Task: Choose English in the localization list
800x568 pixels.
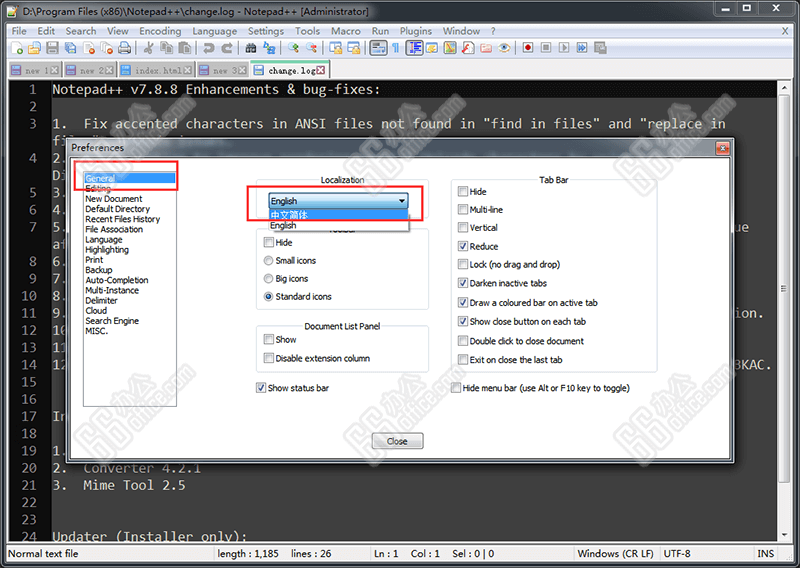Action: click(x=339, y=226)
